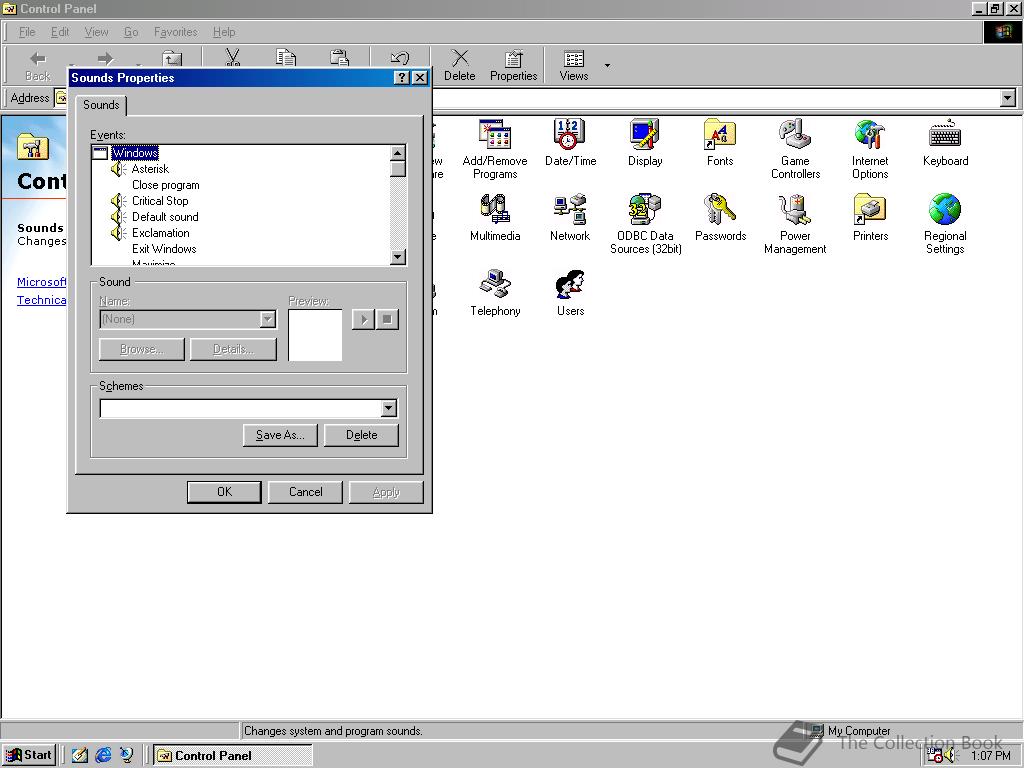This screenshot has width=1024, height=768.
Task: Open the Telephony icon
Action: [495, 286]
